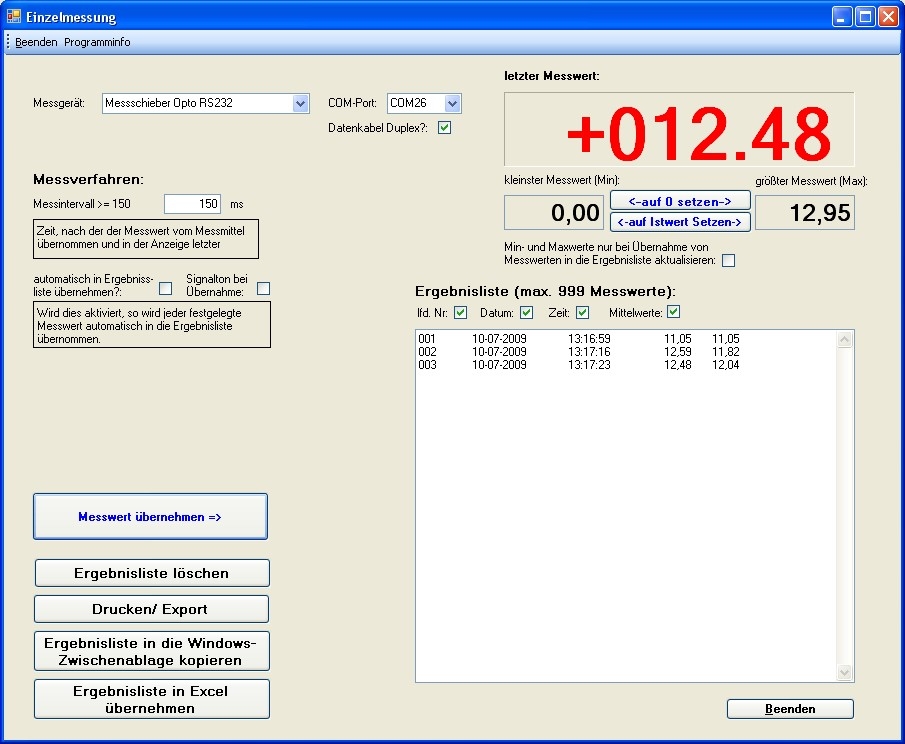The width and height of the screenshot is (905, 744).
Task: Uncheck the lfd. Nr. column checkbox
Action: 460,312
